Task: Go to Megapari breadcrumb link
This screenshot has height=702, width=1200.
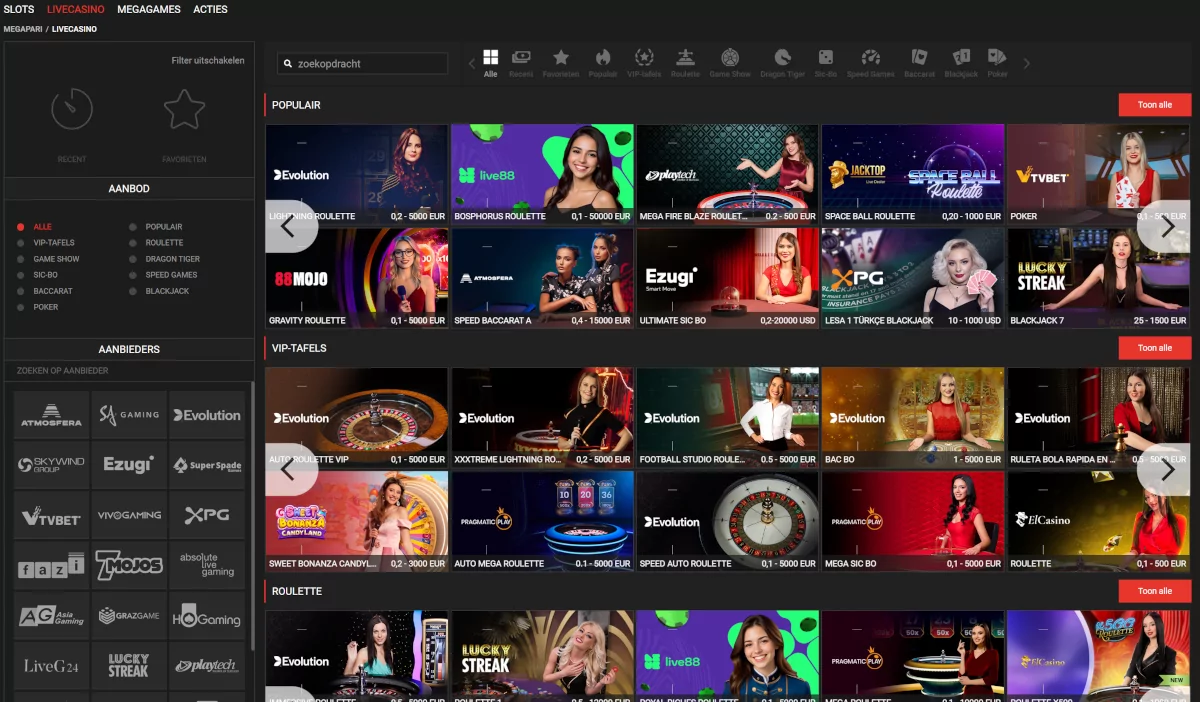Action: click(x=23, y=29)
